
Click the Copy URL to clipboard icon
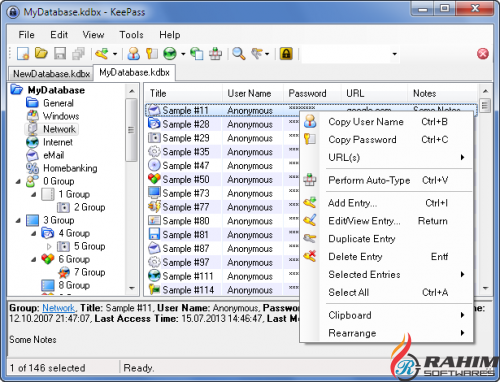pos(197,53)
